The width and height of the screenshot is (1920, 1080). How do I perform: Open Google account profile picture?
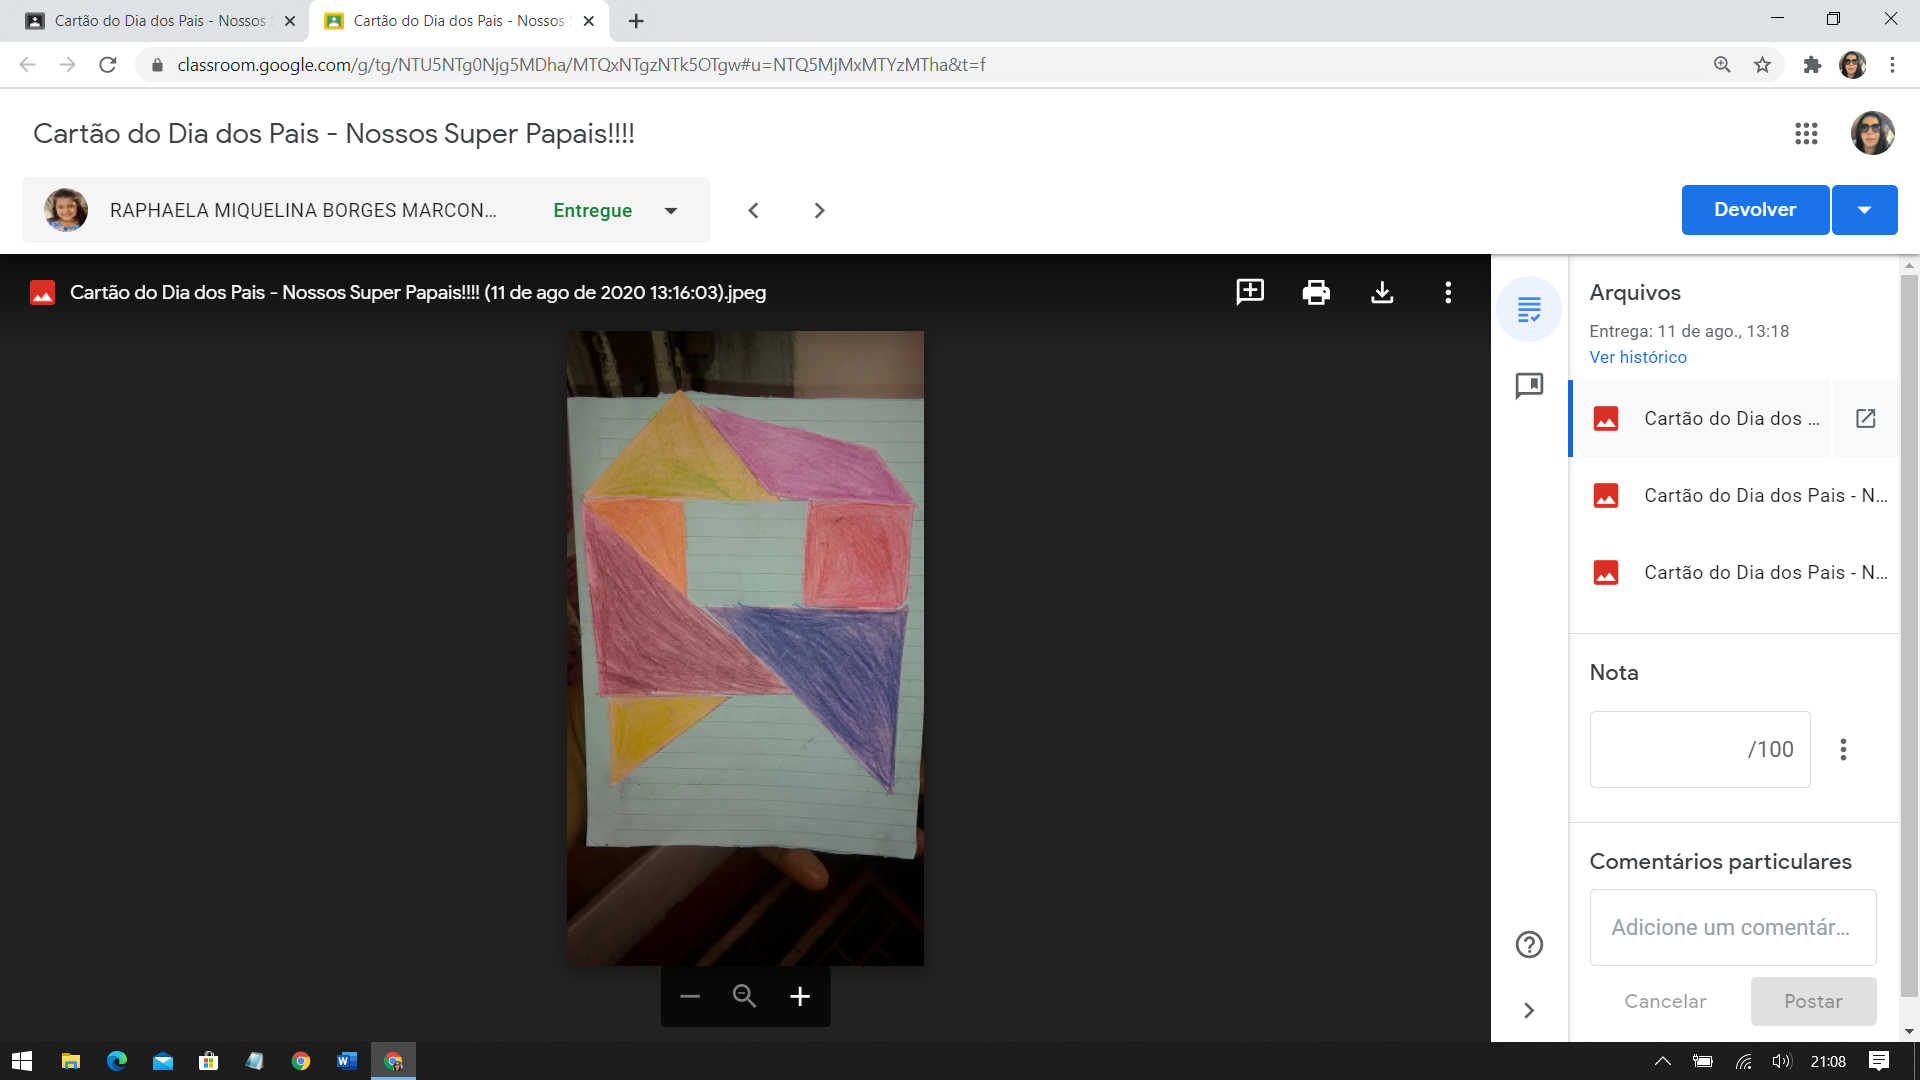(x=1872, y=133)
